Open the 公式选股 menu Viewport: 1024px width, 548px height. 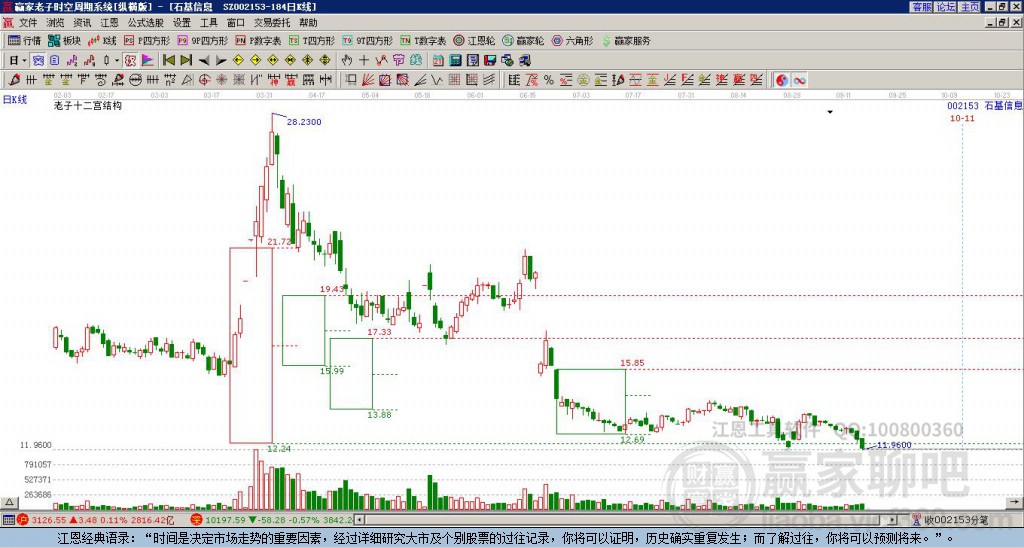click(146, 23)
